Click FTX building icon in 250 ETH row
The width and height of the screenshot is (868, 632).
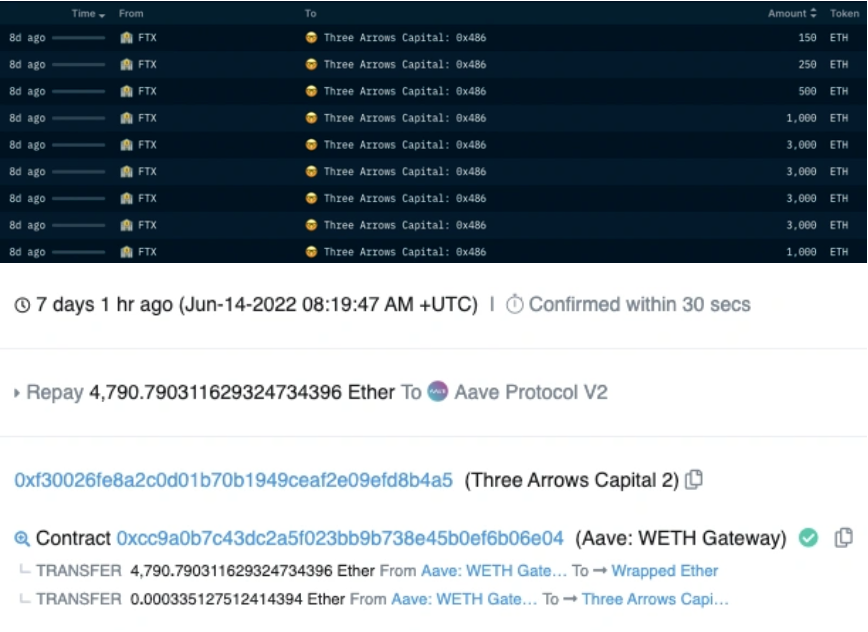click(126, 64)
